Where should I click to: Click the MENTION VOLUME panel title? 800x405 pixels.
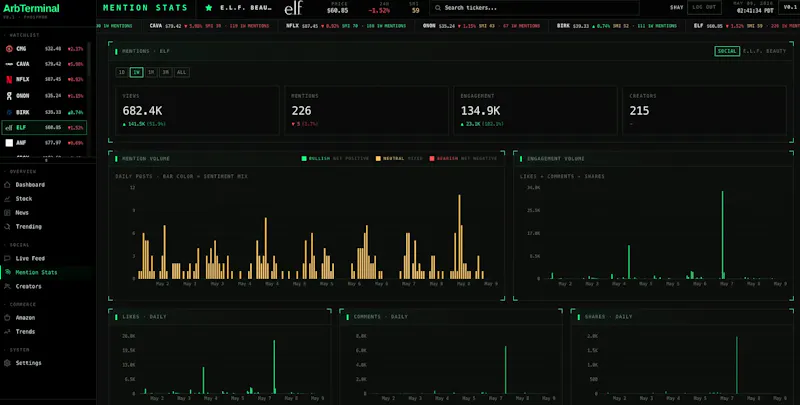pos(146,159)
